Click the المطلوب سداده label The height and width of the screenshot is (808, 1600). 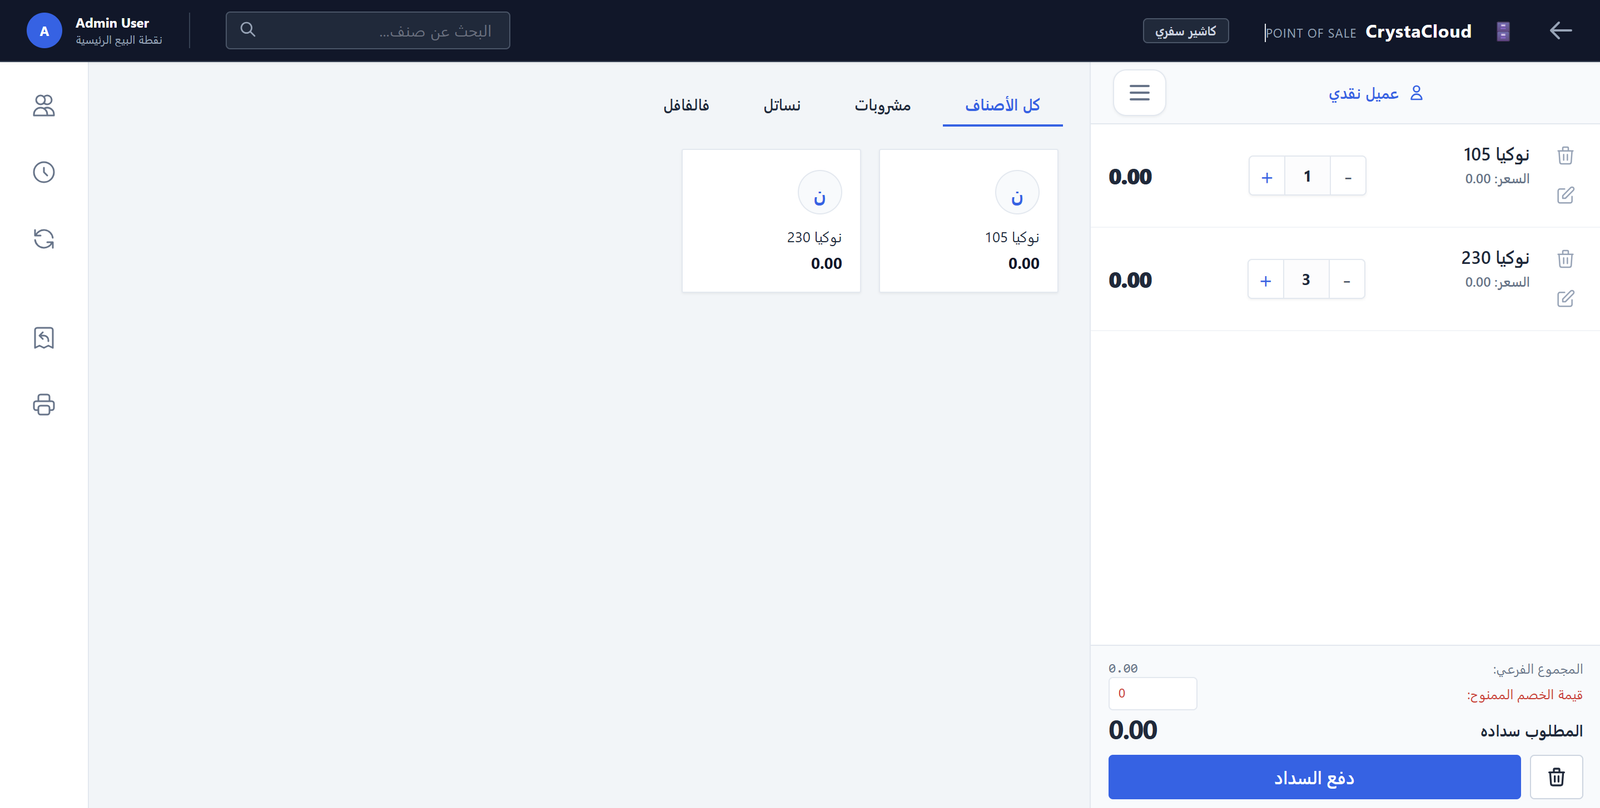click(x=1531, y=731)
